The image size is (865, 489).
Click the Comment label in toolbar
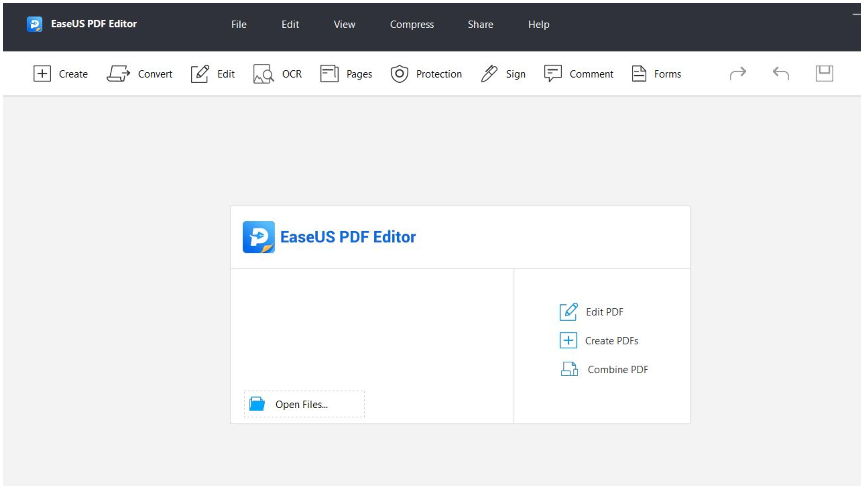[591, 74]
